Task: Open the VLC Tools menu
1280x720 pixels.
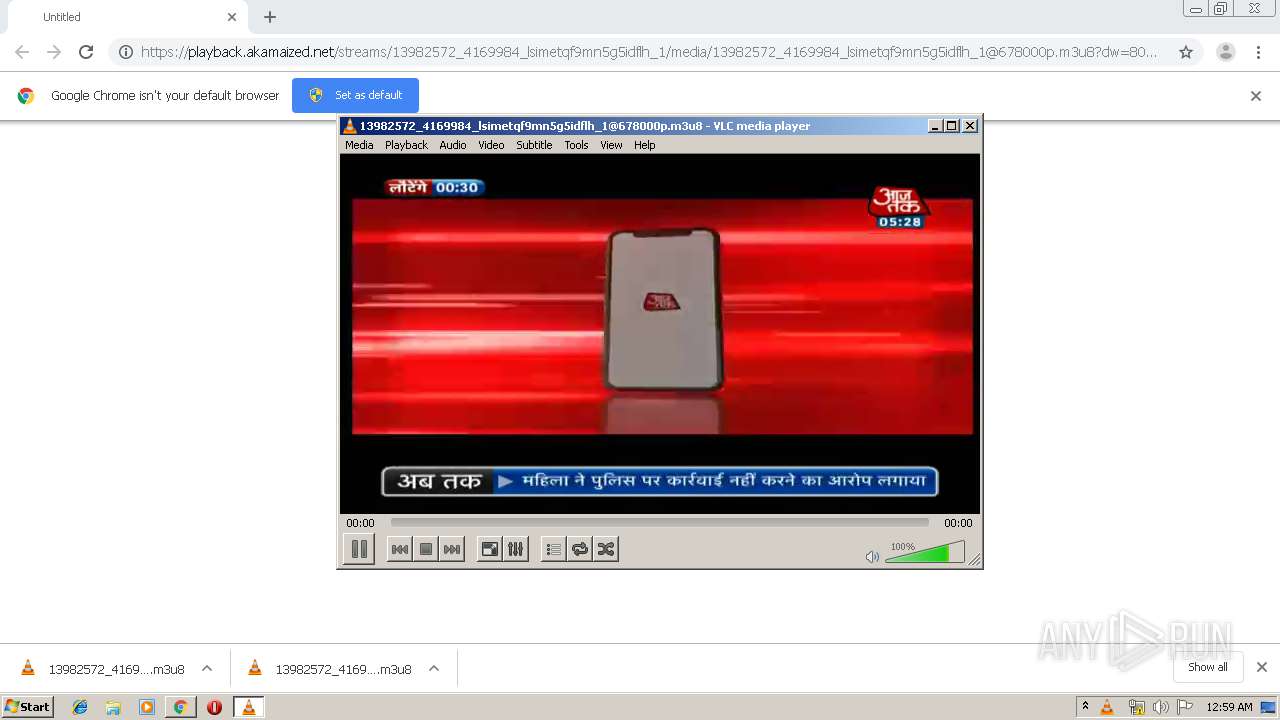Action: click(x=576, y=145)
